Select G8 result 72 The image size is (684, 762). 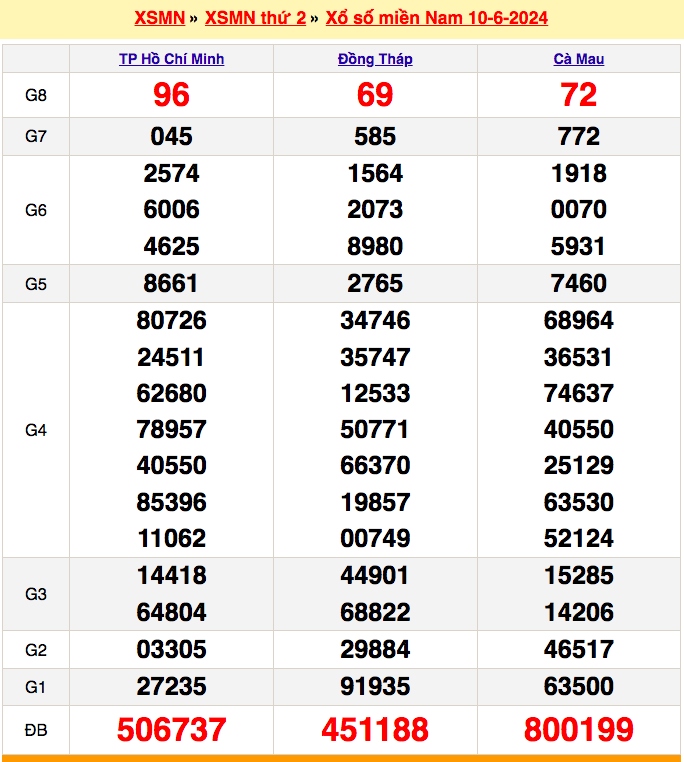click(579, 95)
